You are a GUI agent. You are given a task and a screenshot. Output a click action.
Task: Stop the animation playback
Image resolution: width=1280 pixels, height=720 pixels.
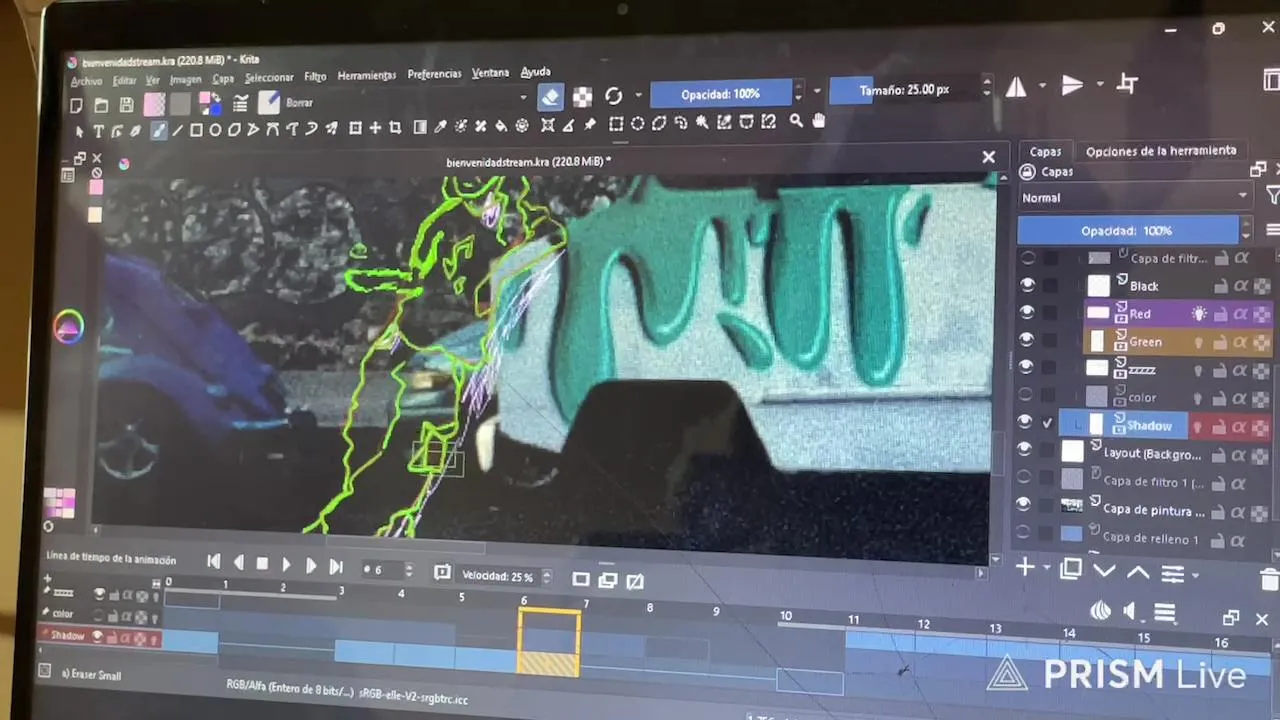262,564
